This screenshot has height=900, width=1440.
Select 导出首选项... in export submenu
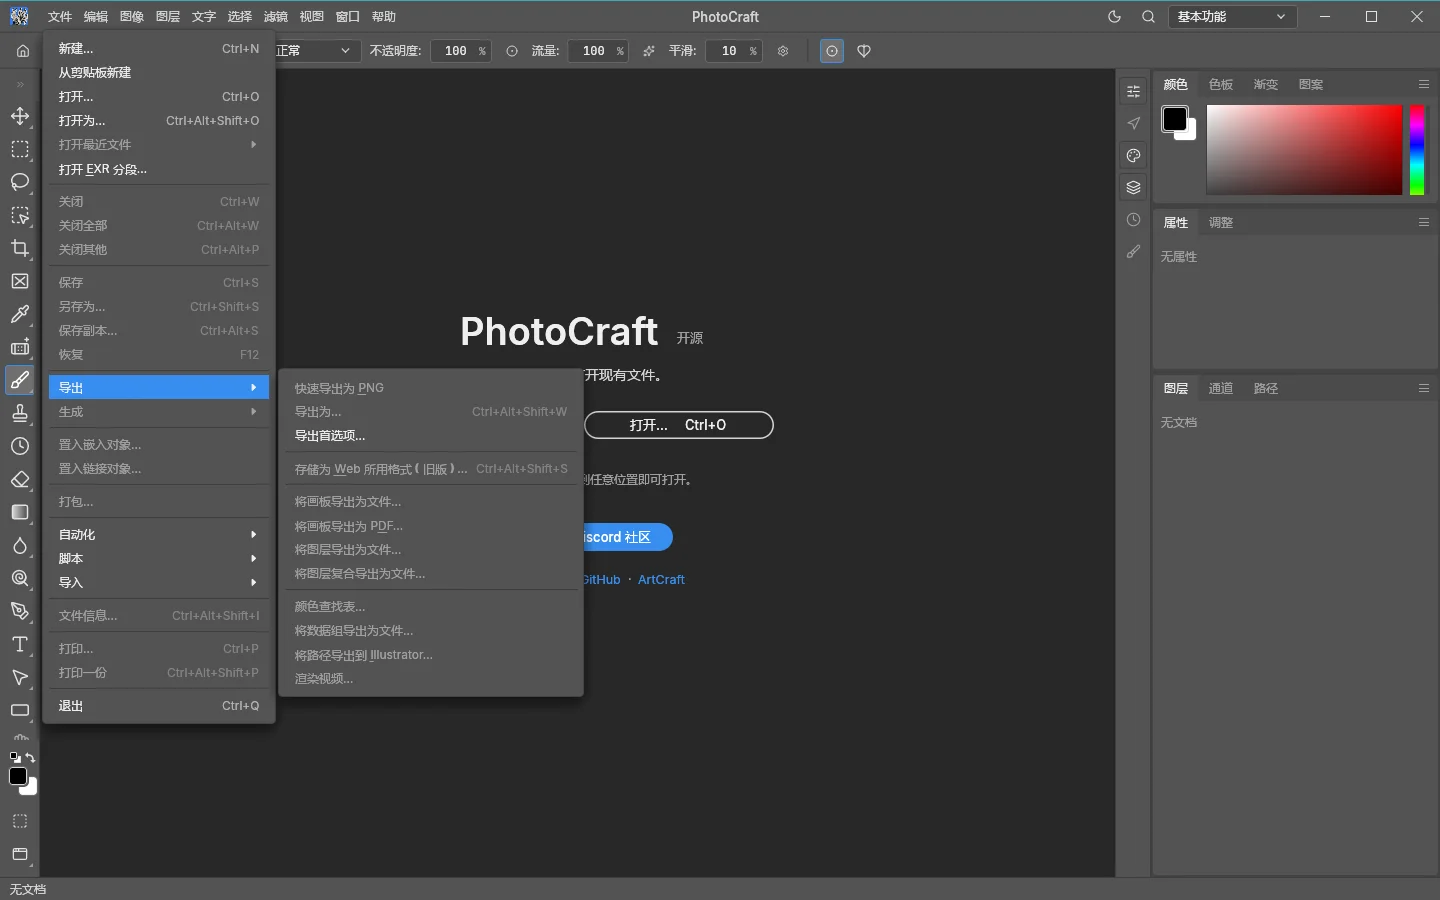(431, 436)
